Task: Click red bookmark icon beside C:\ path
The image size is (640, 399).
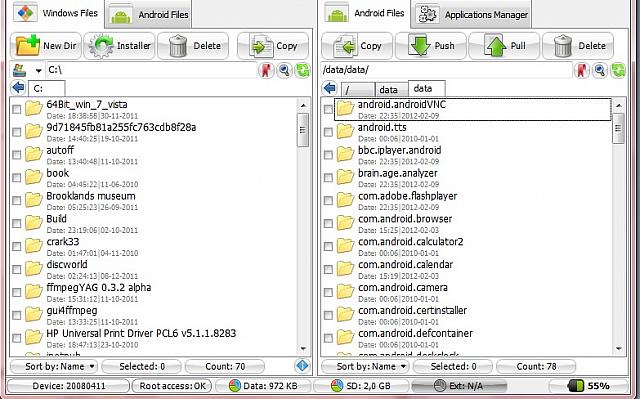Action: click(x=266, y=70)
